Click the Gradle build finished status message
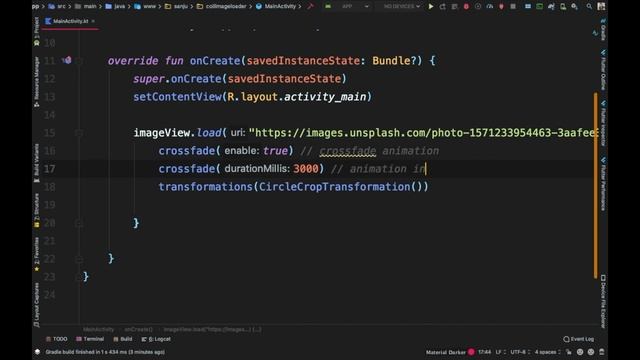 [x=105, y=352]
